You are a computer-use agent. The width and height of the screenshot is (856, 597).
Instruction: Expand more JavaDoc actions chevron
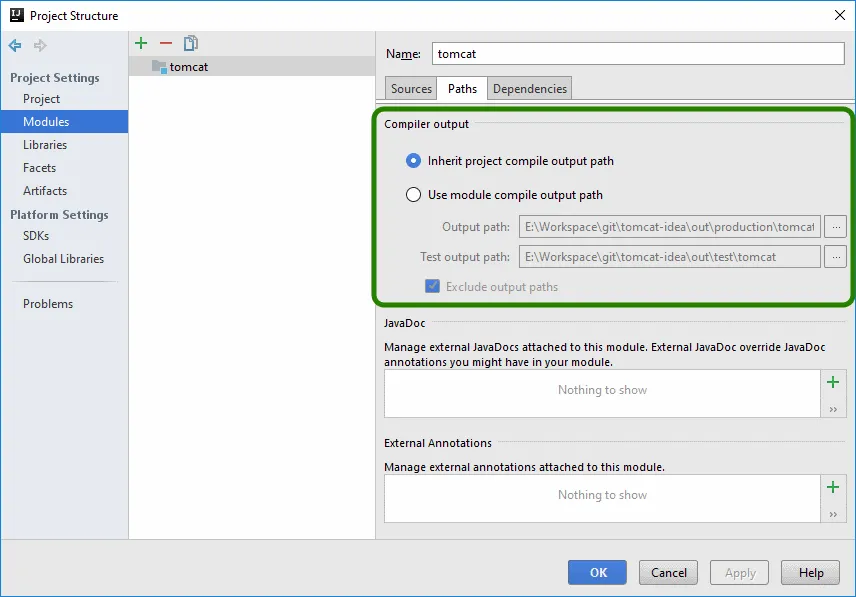[833, 409]
